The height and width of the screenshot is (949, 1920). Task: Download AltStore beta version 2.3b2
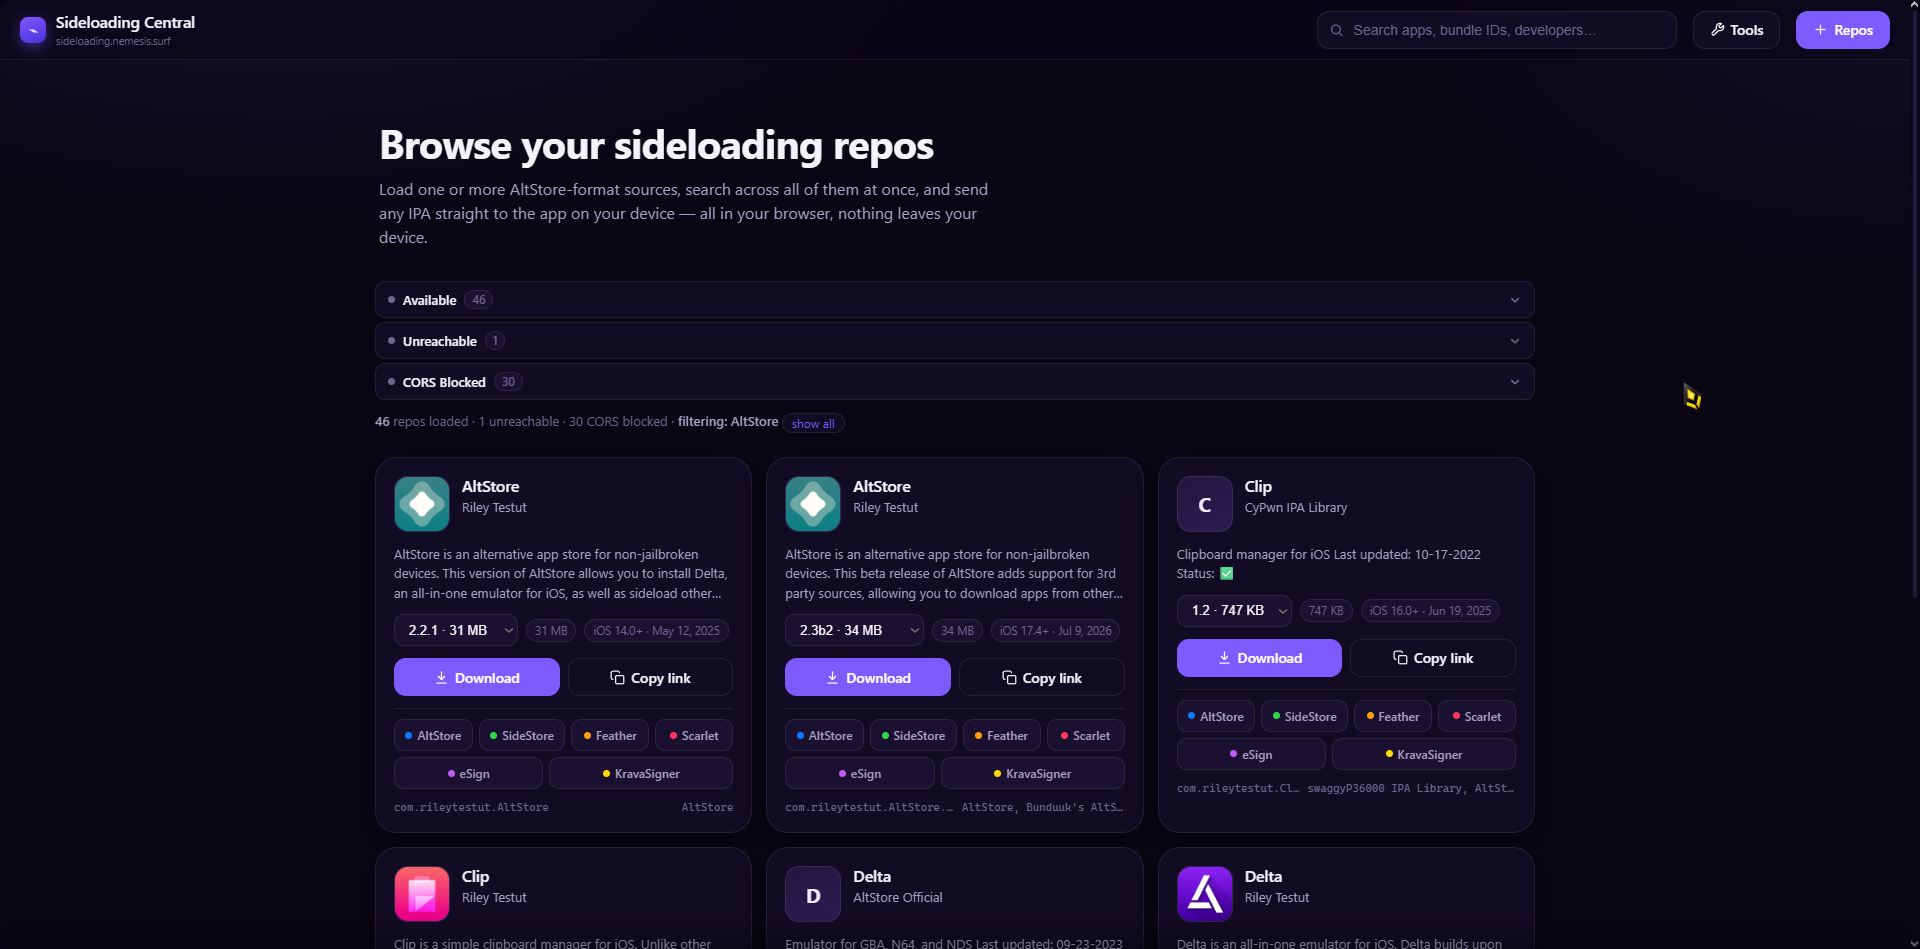[868, 678]
